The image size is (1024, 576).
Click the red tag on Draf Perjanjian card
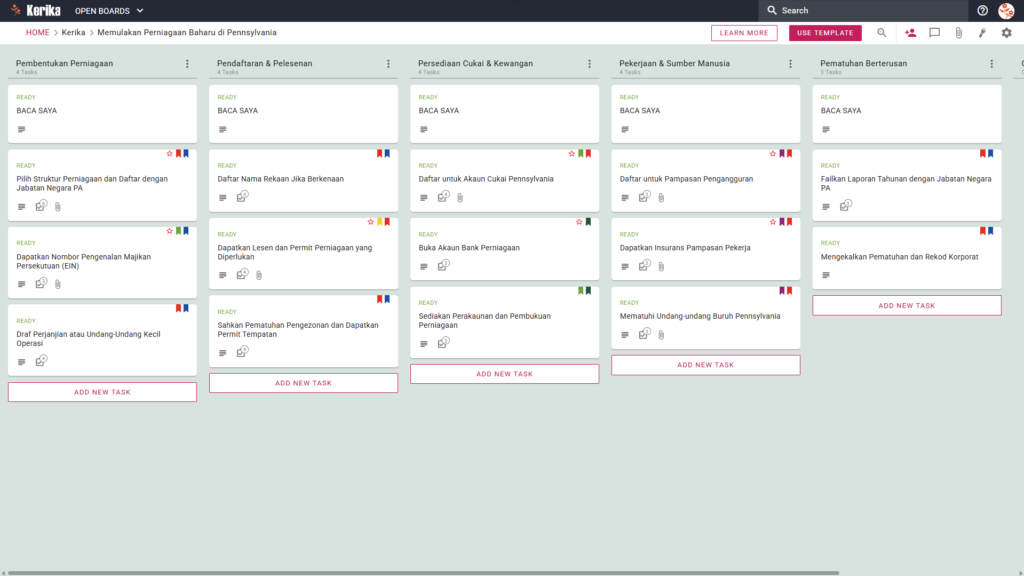point(178,308)
